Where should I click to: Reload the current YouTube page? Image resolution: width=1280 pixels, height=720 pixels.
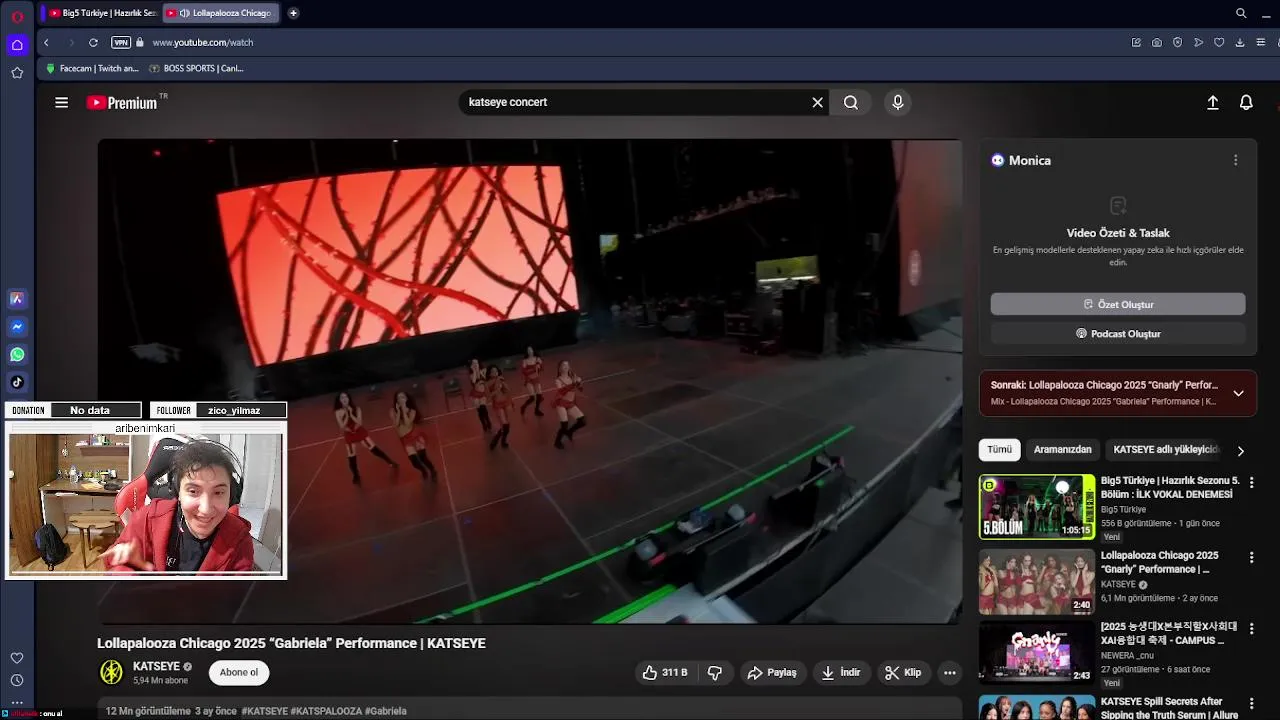[x=93, y=42]
